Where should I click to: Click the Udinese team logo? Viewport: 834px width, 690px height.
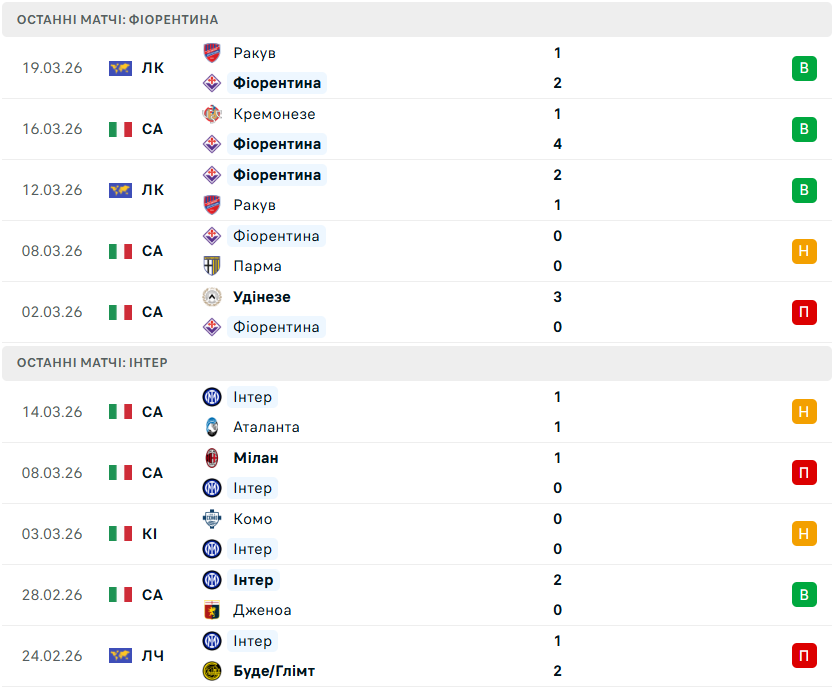tap(212, 297)
